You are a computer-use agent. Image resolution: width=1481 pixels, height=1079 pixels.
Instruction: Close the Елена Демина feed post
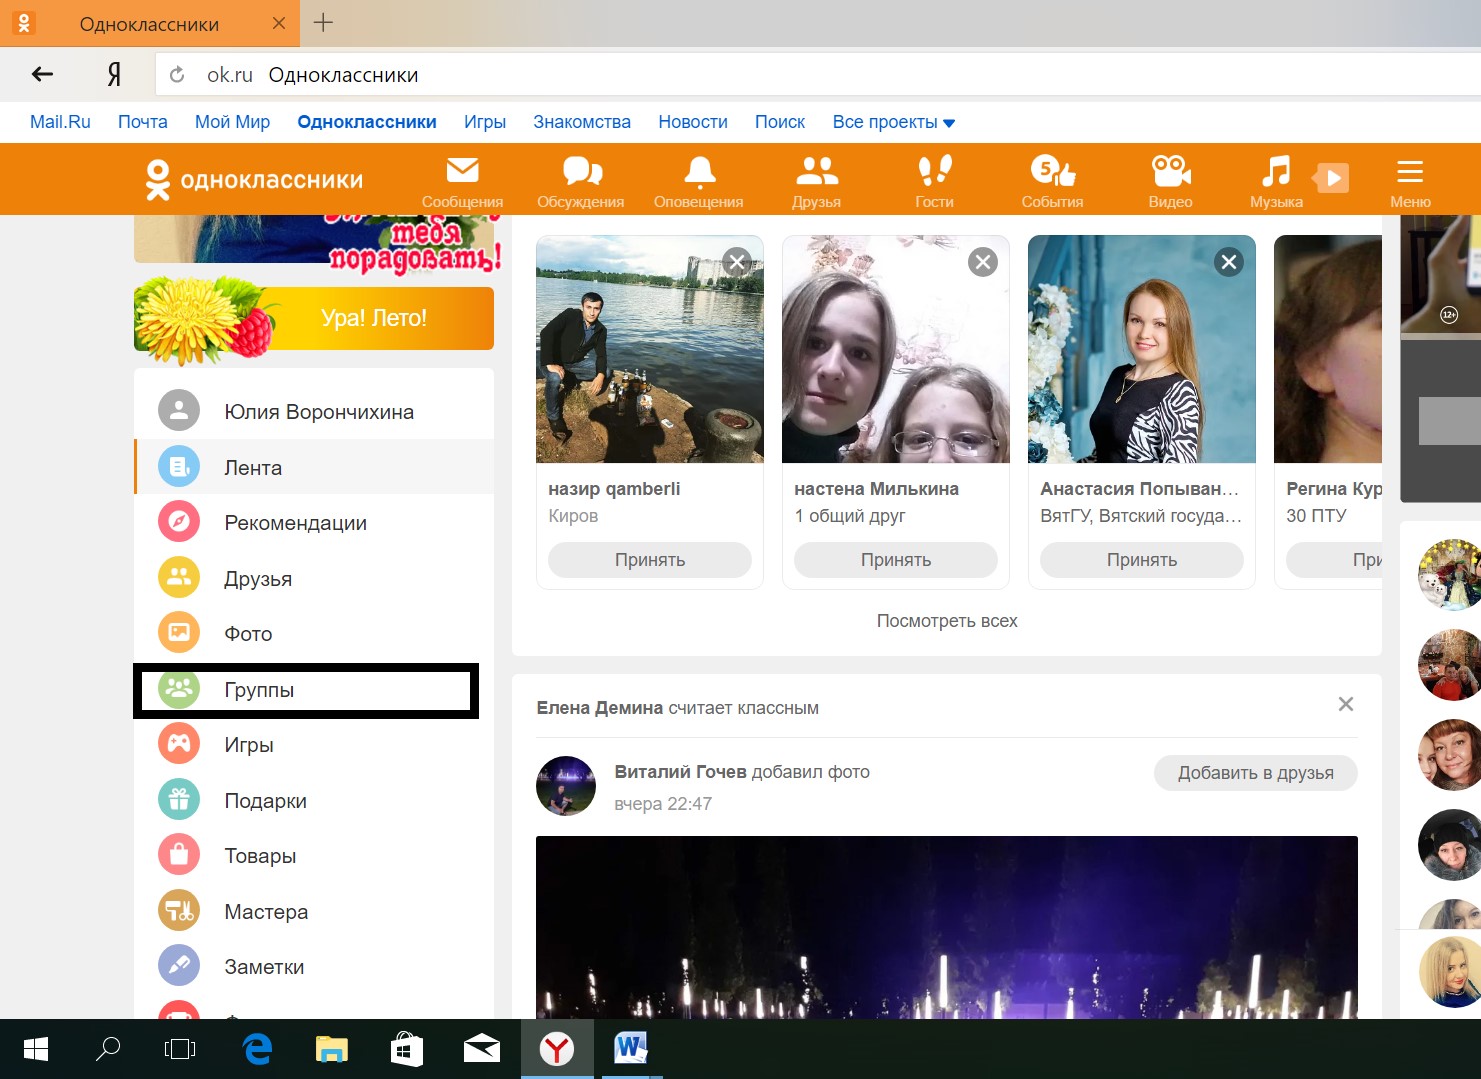tap(1346, 704)
